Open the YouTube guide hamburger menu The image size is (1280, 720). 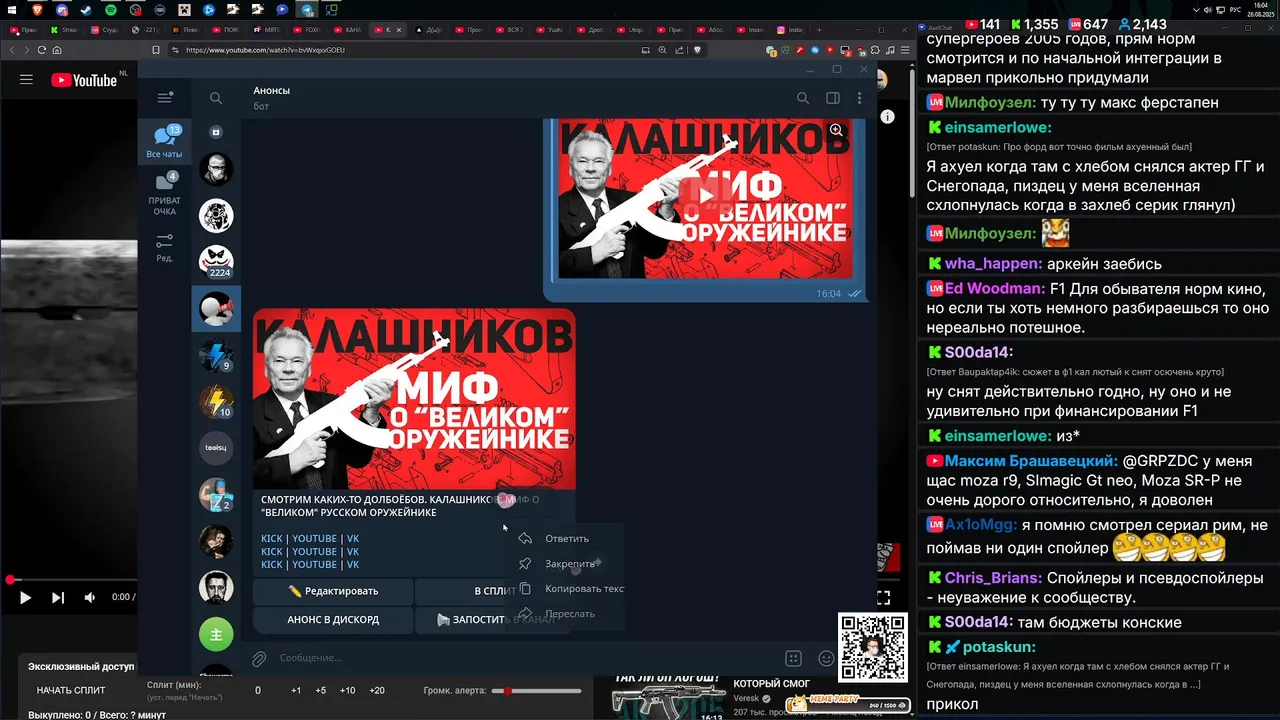26,80
